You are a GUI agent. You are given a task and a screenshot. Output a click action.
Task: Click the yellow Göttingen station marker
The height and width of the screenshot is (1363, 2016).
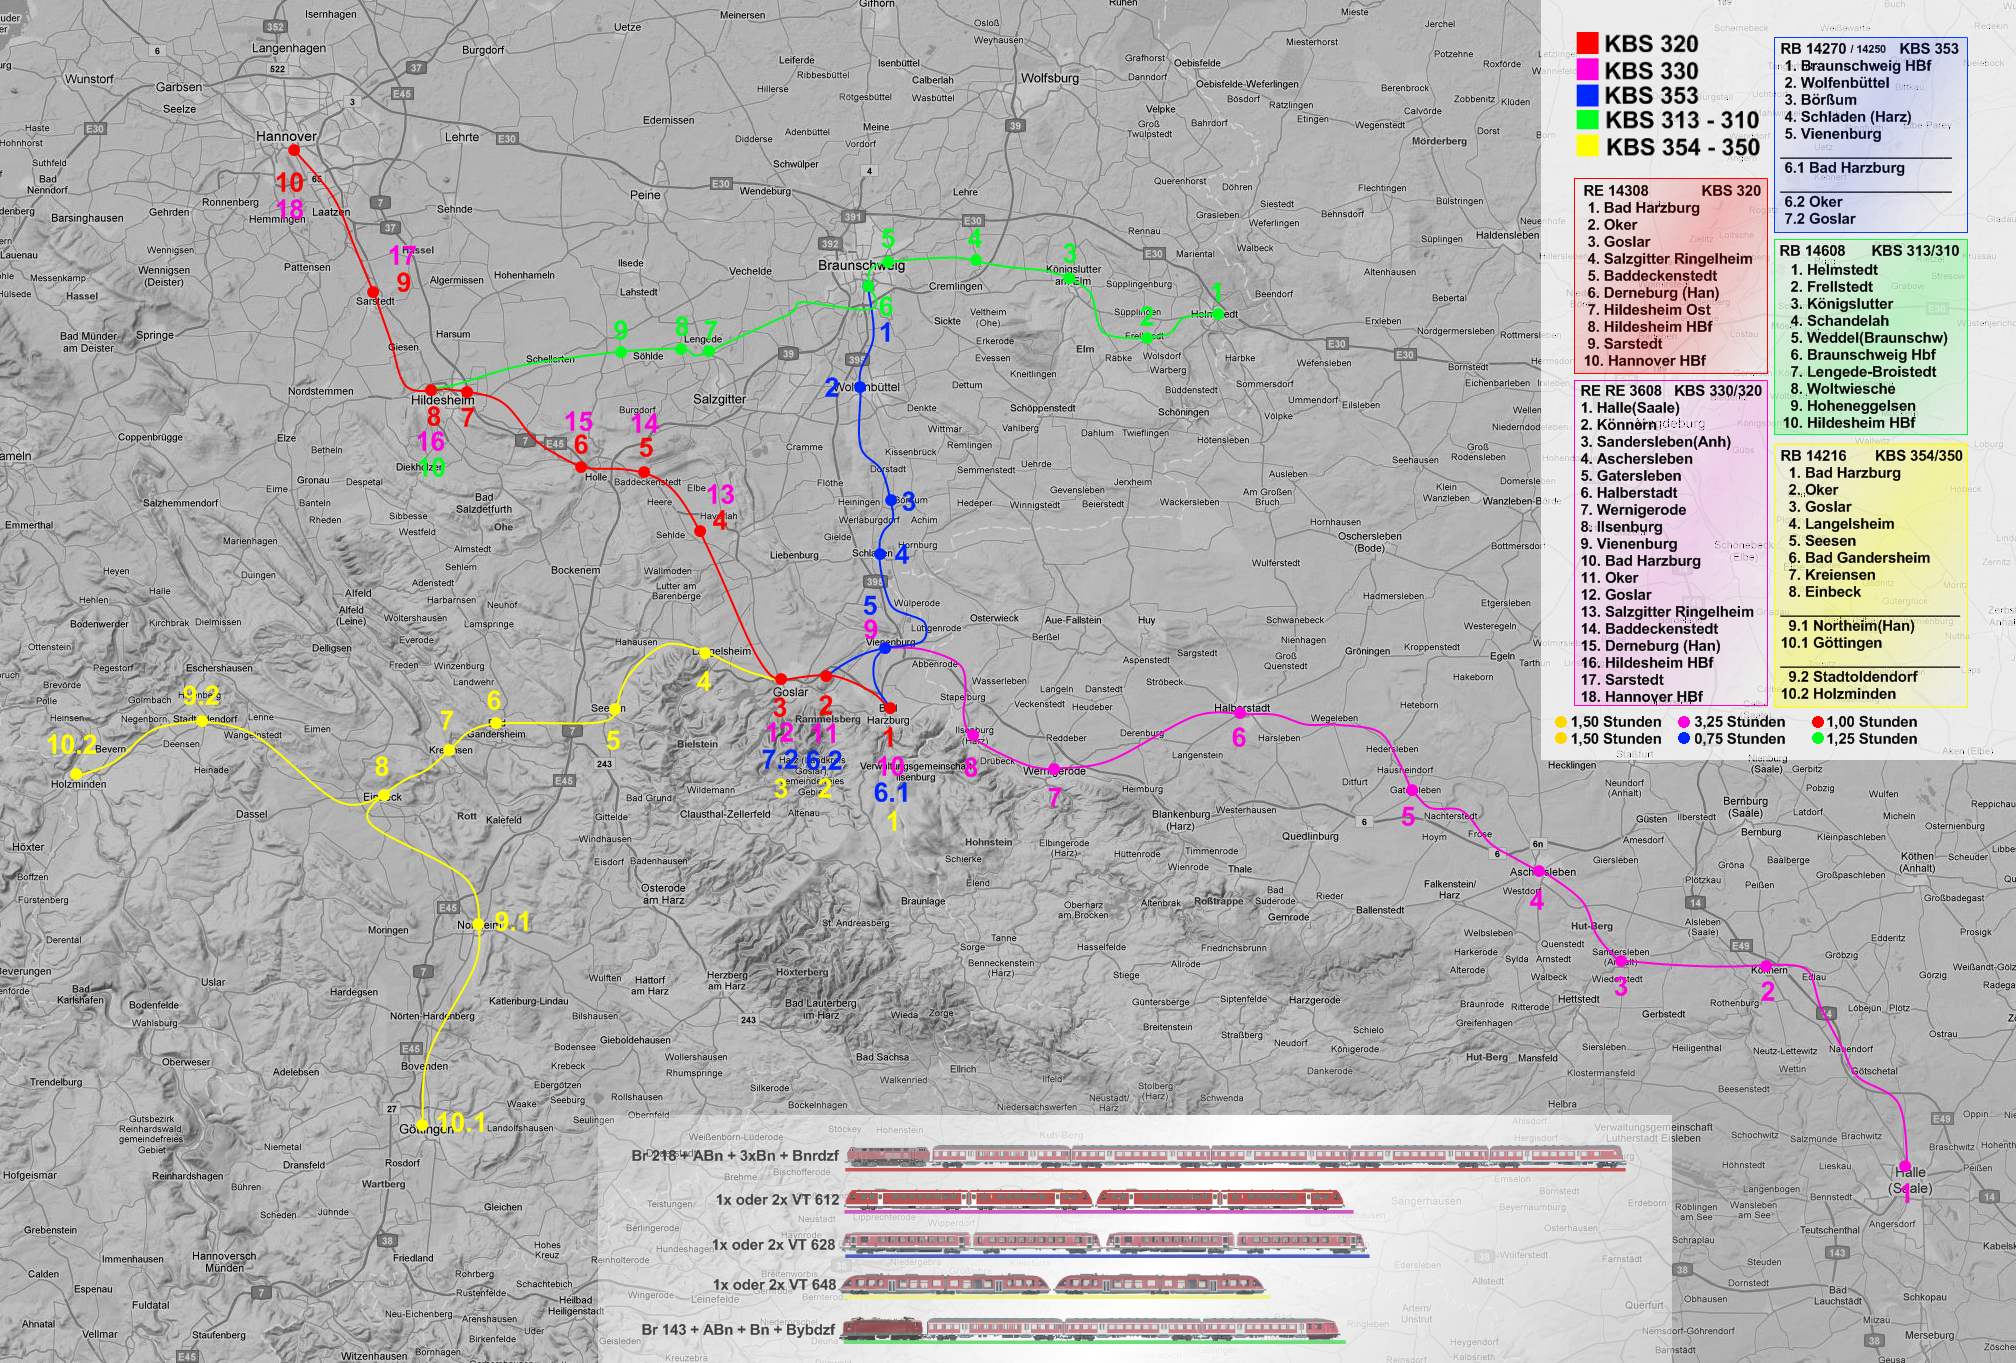423,1125
